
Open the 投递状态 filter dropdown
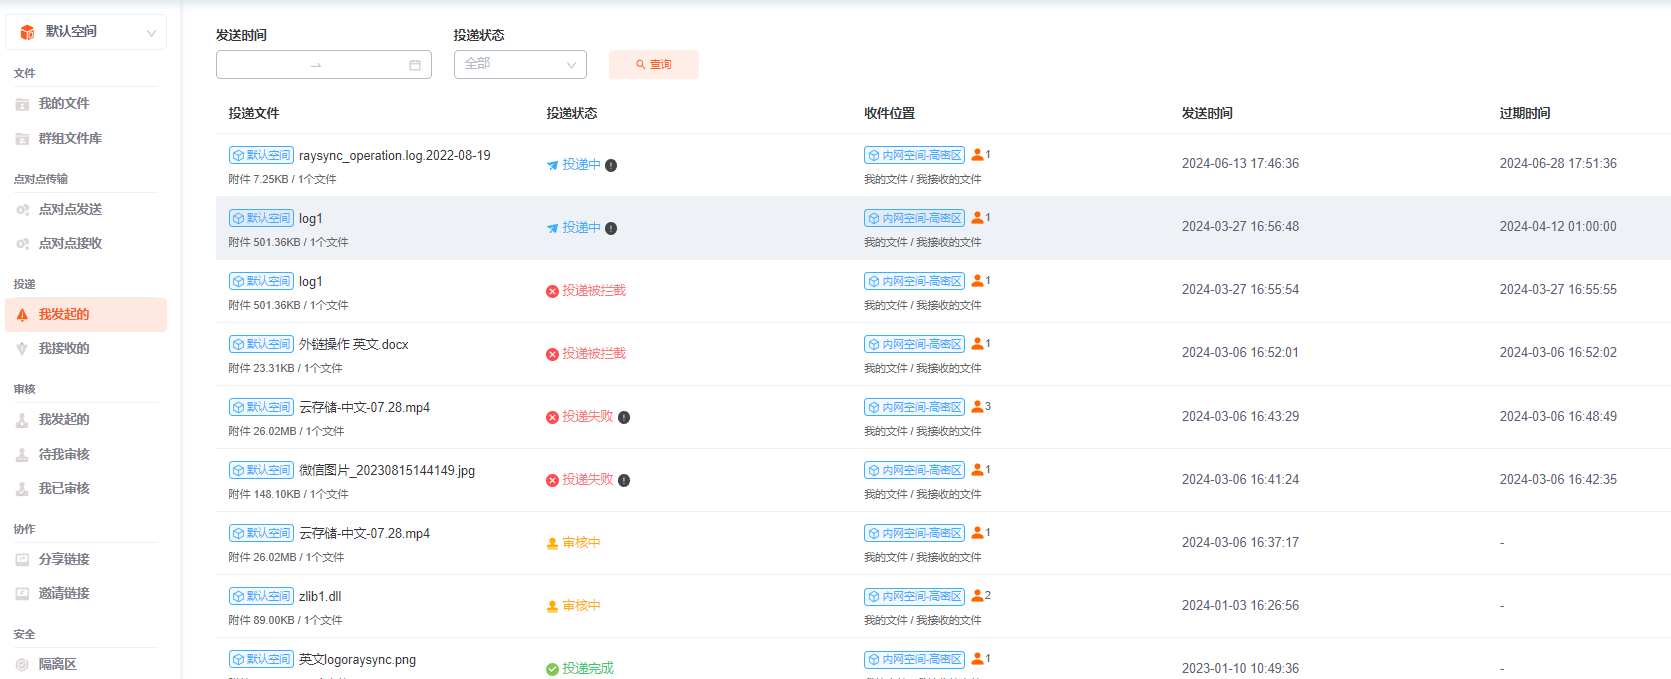point(520,65)
